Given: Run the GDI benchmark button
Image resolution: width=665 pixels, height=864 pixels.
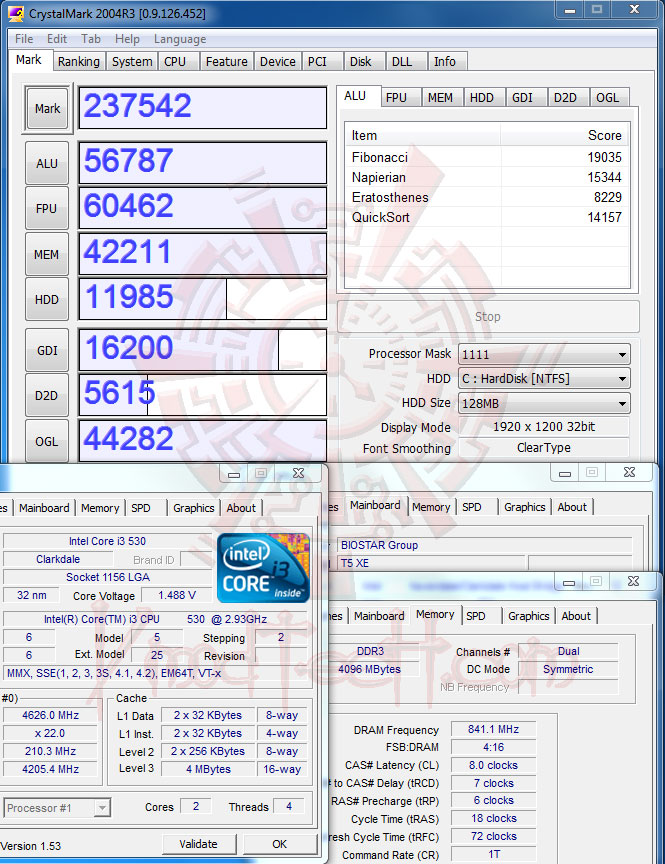Looking at the screenshot, I should [47, 350].
